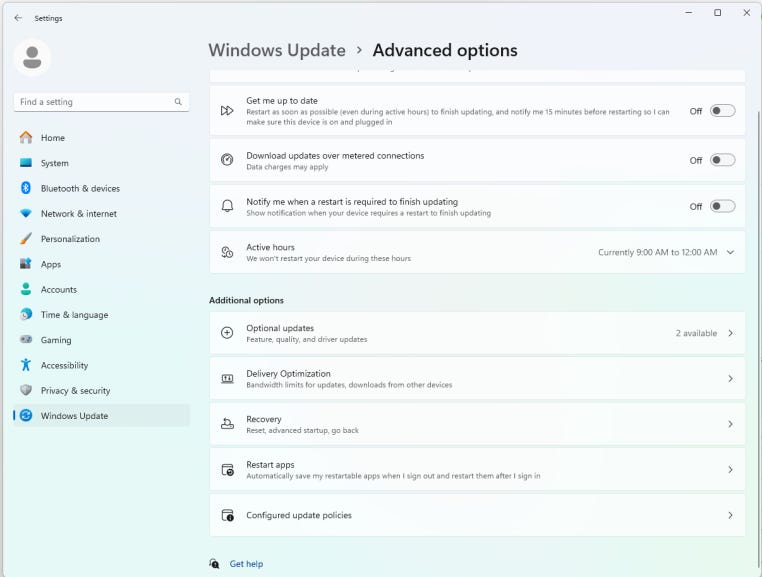Click 'Restart apps' title text
The width and height of the screenshot is (762, 577).
pyautogui.click(x=270, y=465)
